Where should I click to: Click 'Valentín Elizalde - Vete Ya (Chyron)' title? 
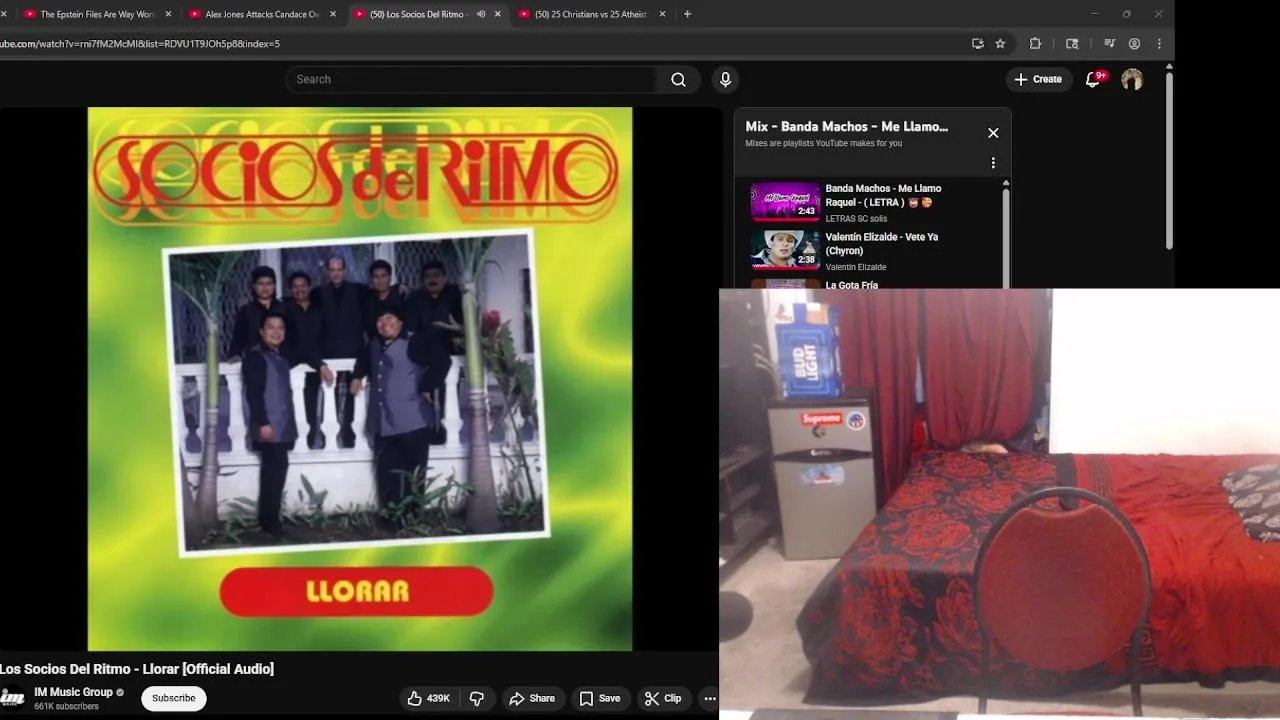881,244
